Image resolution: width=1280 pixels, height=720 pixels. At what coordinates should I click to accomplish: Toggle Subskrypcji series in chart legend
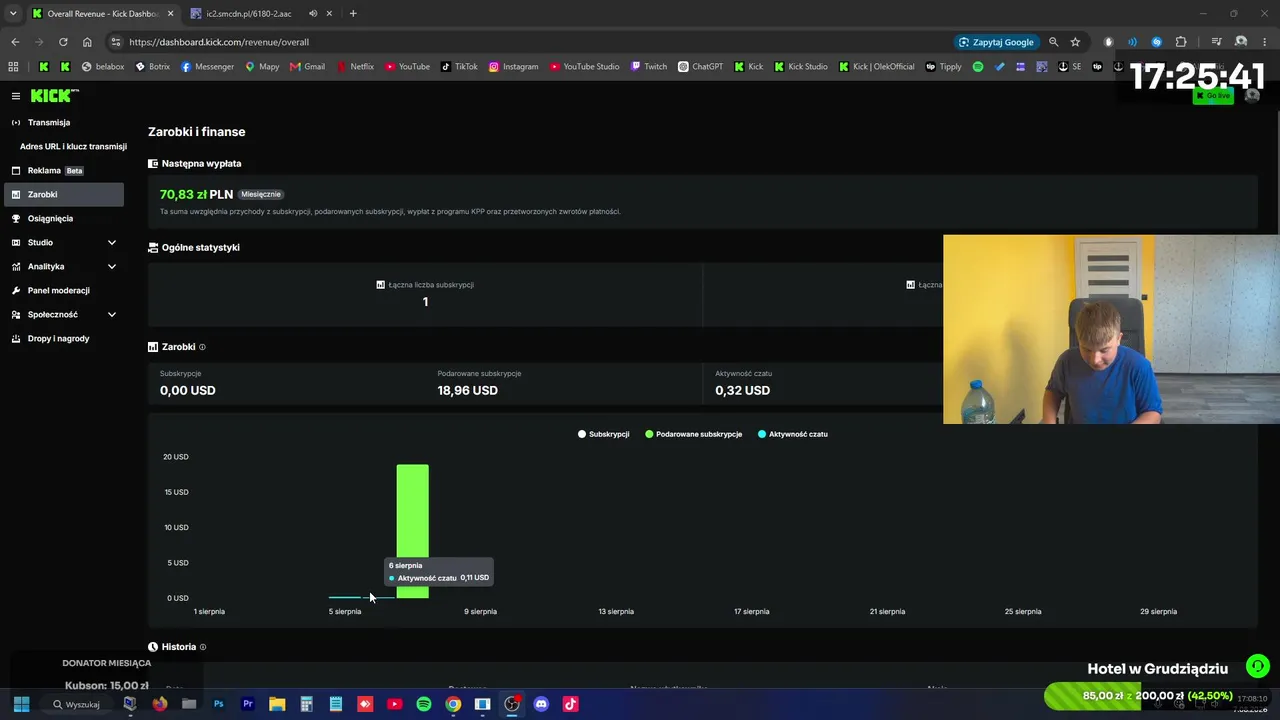click(604, 434)
